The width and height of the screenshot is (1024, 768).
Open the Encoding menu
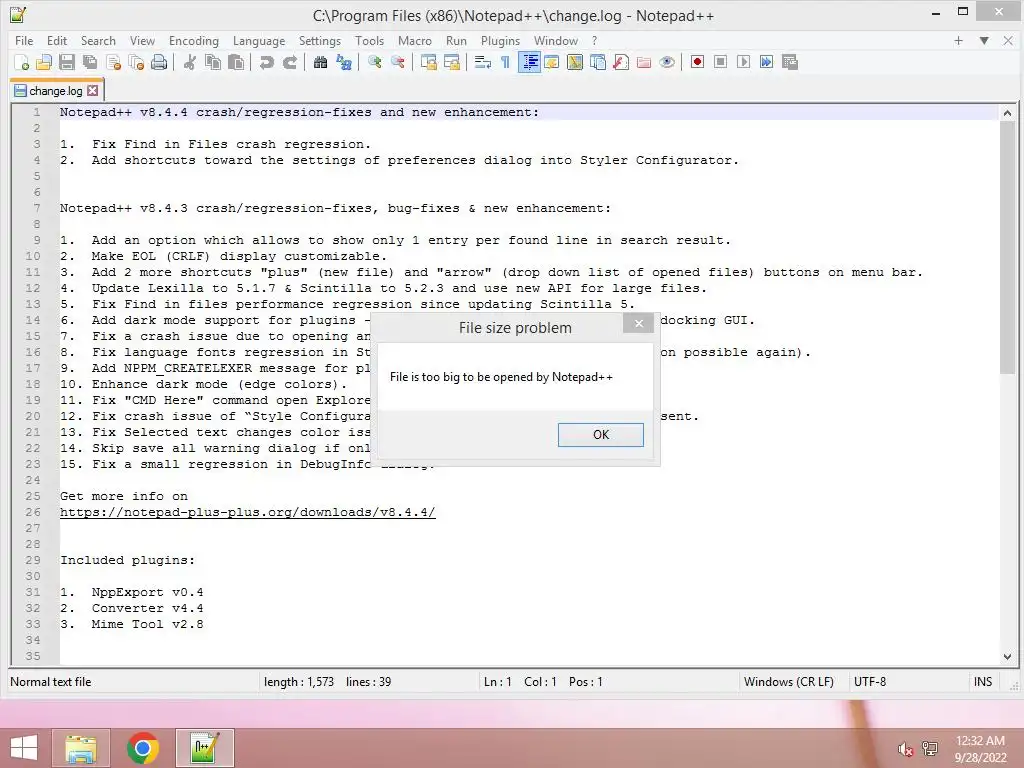coord(194,40)
